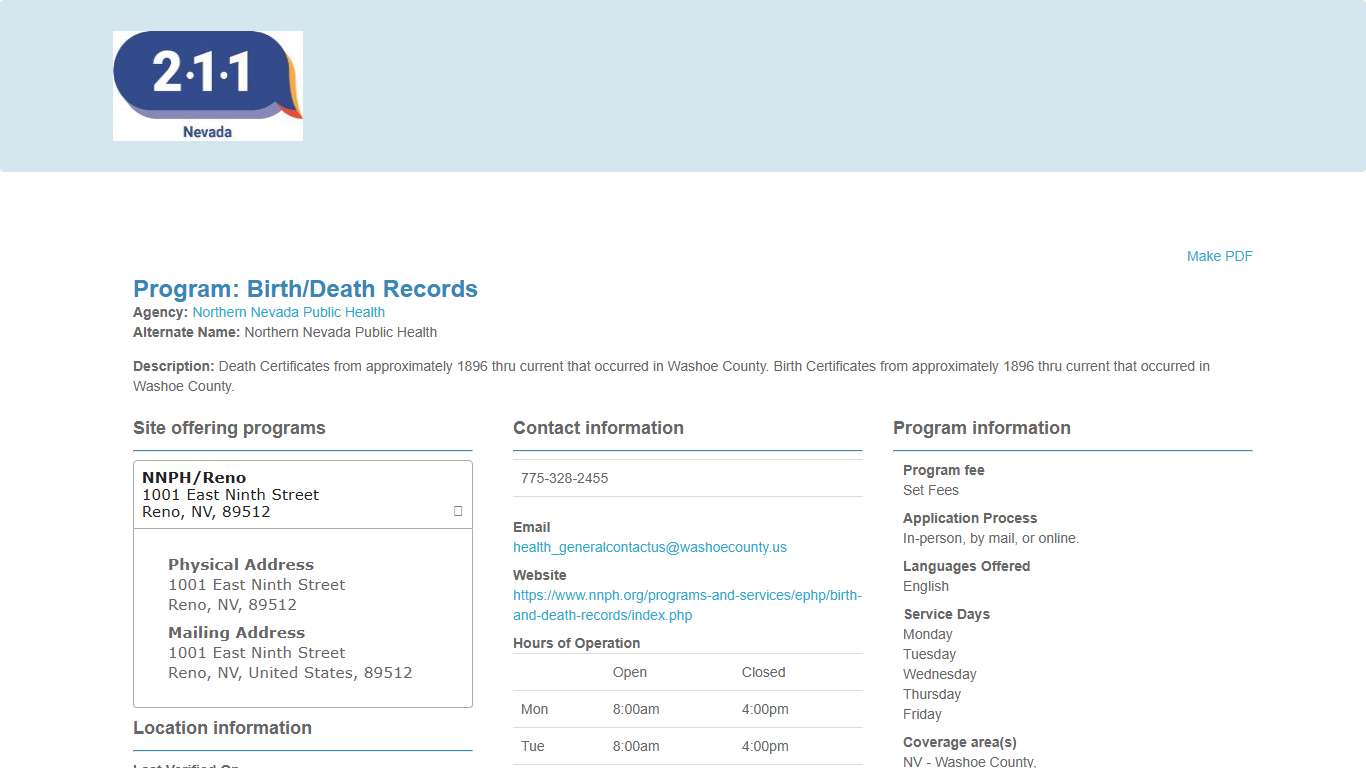The image size is (1366, 768).
Task: Click the Site offering programs section header
Action: coord(229,428)
